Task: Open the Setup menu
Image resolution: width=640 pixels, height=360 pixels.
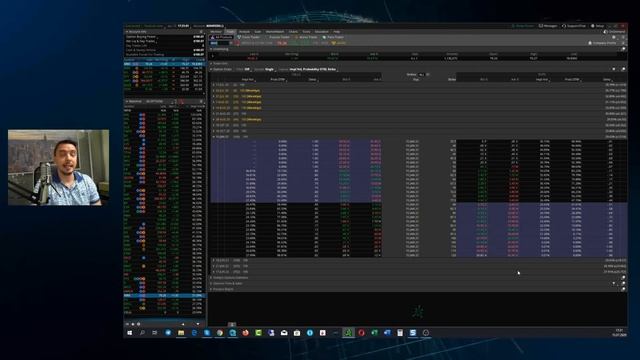Action: coord(598,26)
